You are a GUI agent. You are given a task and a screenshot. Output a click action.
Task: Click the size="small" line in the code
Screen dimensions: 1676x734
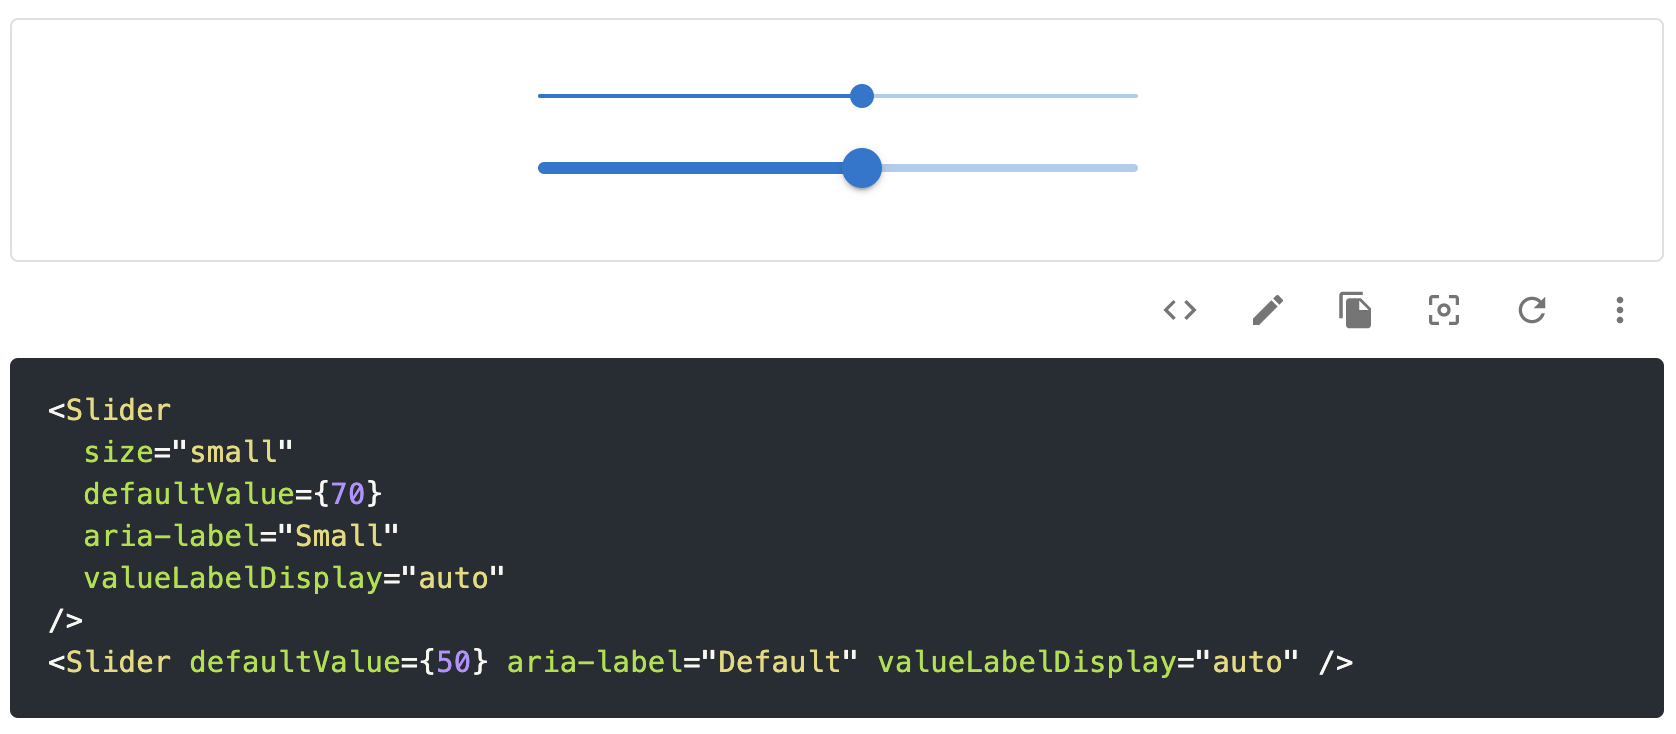(x=188, y=452)
